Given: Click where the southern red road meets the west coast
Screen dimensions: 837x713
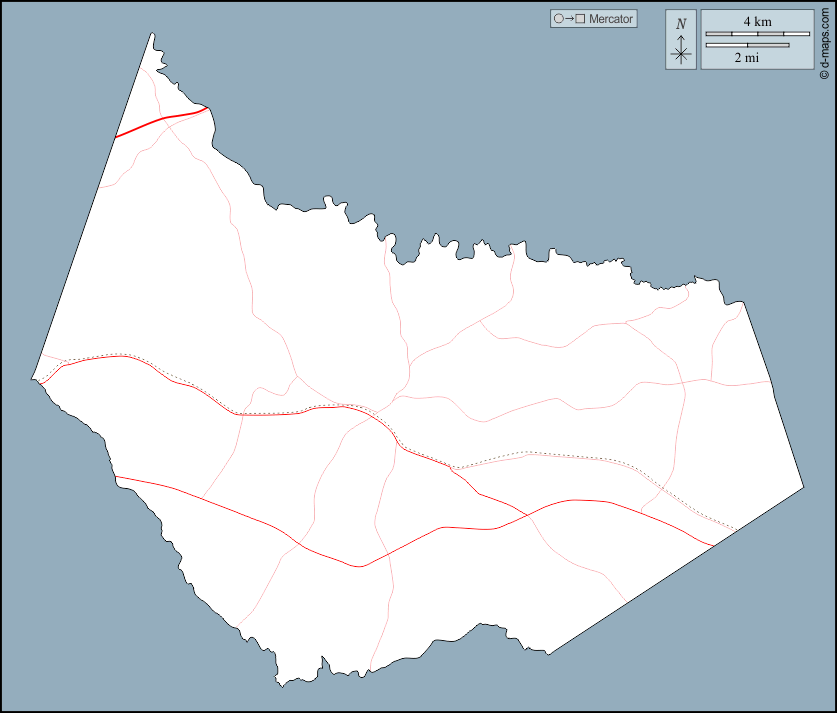Looking at the screenshot, I should pos(117,478).
